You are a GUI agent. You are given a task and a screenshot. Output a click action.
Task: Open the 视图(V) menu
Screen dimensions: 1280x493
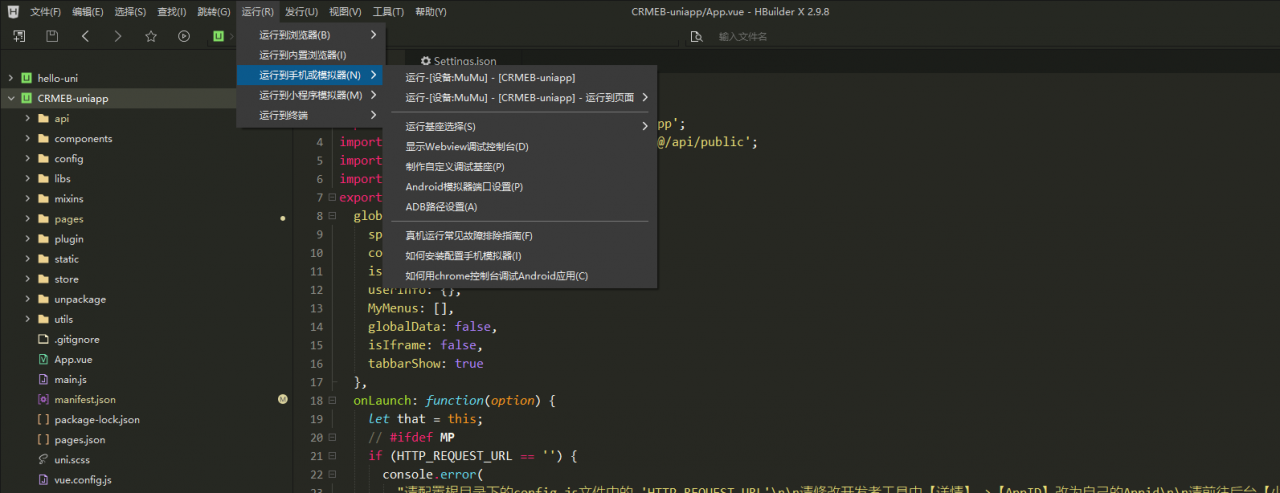(345, 12)
